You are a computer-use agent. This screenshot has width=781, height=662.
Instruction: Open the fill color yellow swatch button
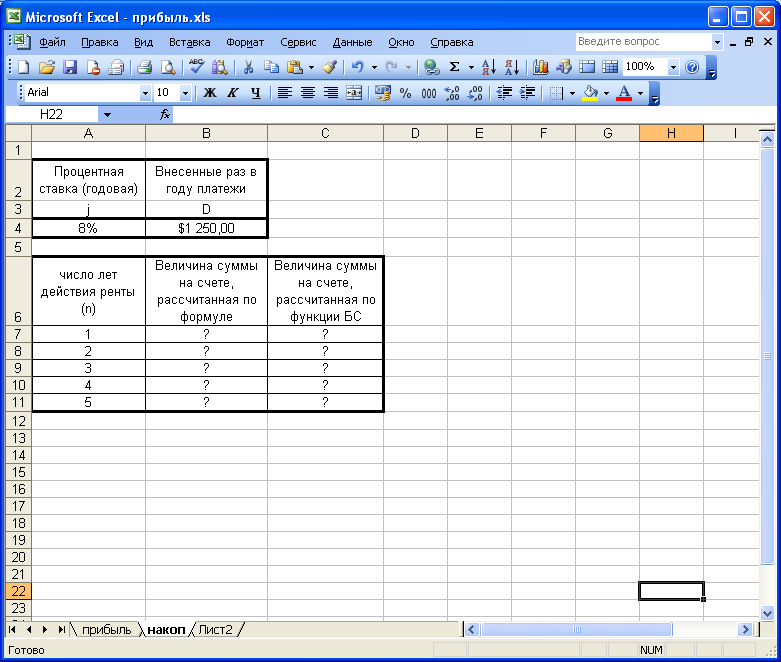[x=590, y=93]
